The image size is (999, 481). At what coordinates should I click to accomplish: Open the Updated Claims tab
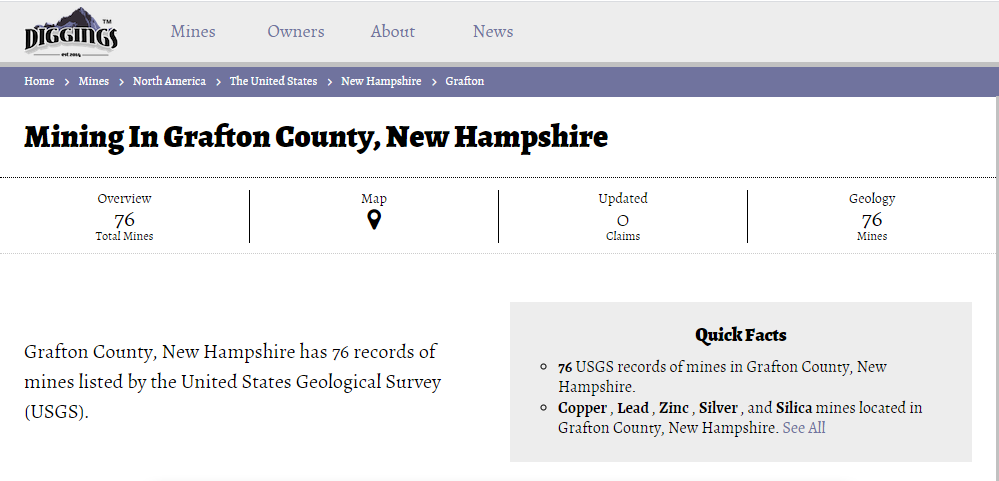coord(623,216)
